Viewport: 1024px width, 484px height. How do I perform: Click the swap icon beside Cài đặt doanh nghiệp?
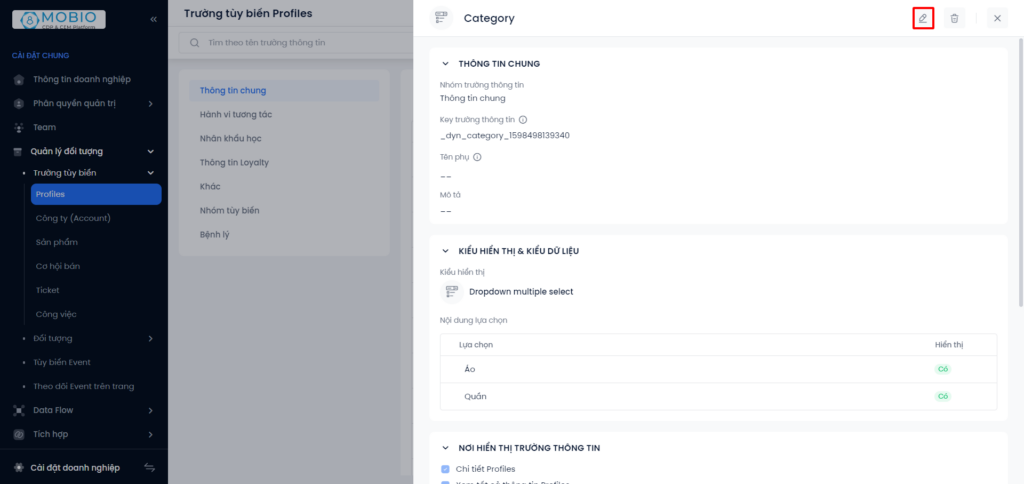click(150, 468)
